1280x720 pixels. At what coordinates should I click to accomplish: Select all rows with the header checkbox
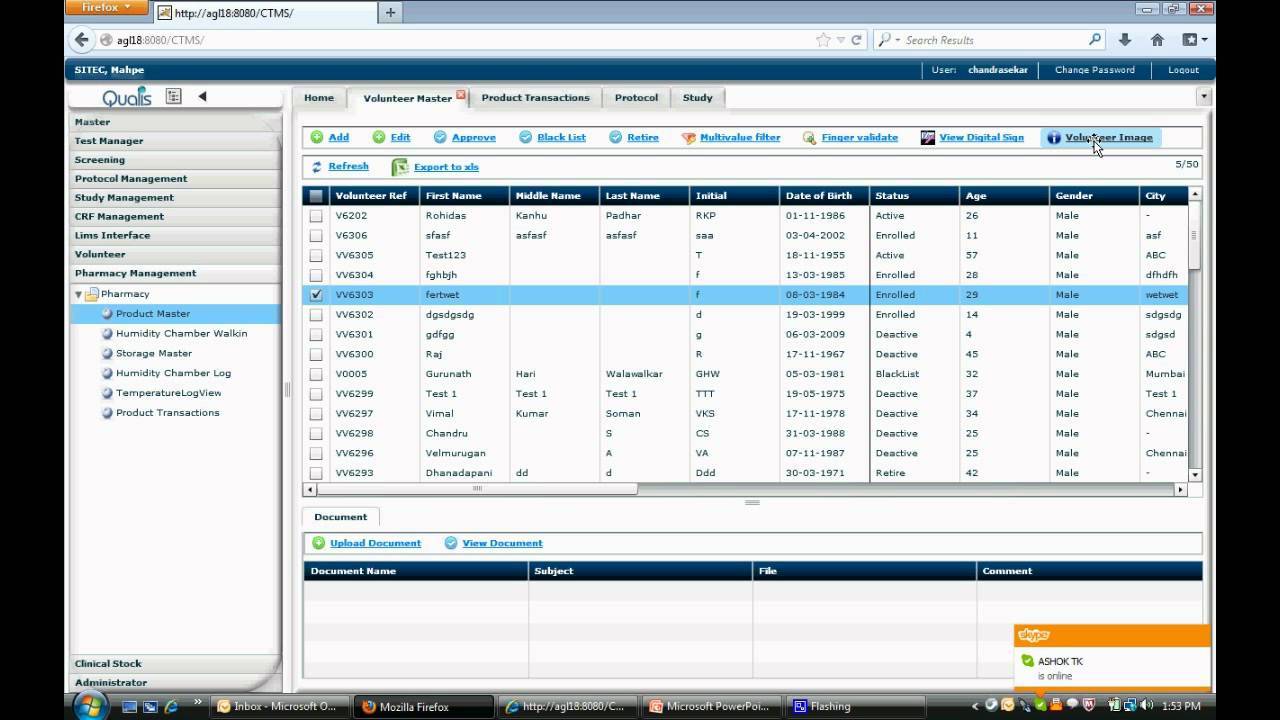click(314, 195)
